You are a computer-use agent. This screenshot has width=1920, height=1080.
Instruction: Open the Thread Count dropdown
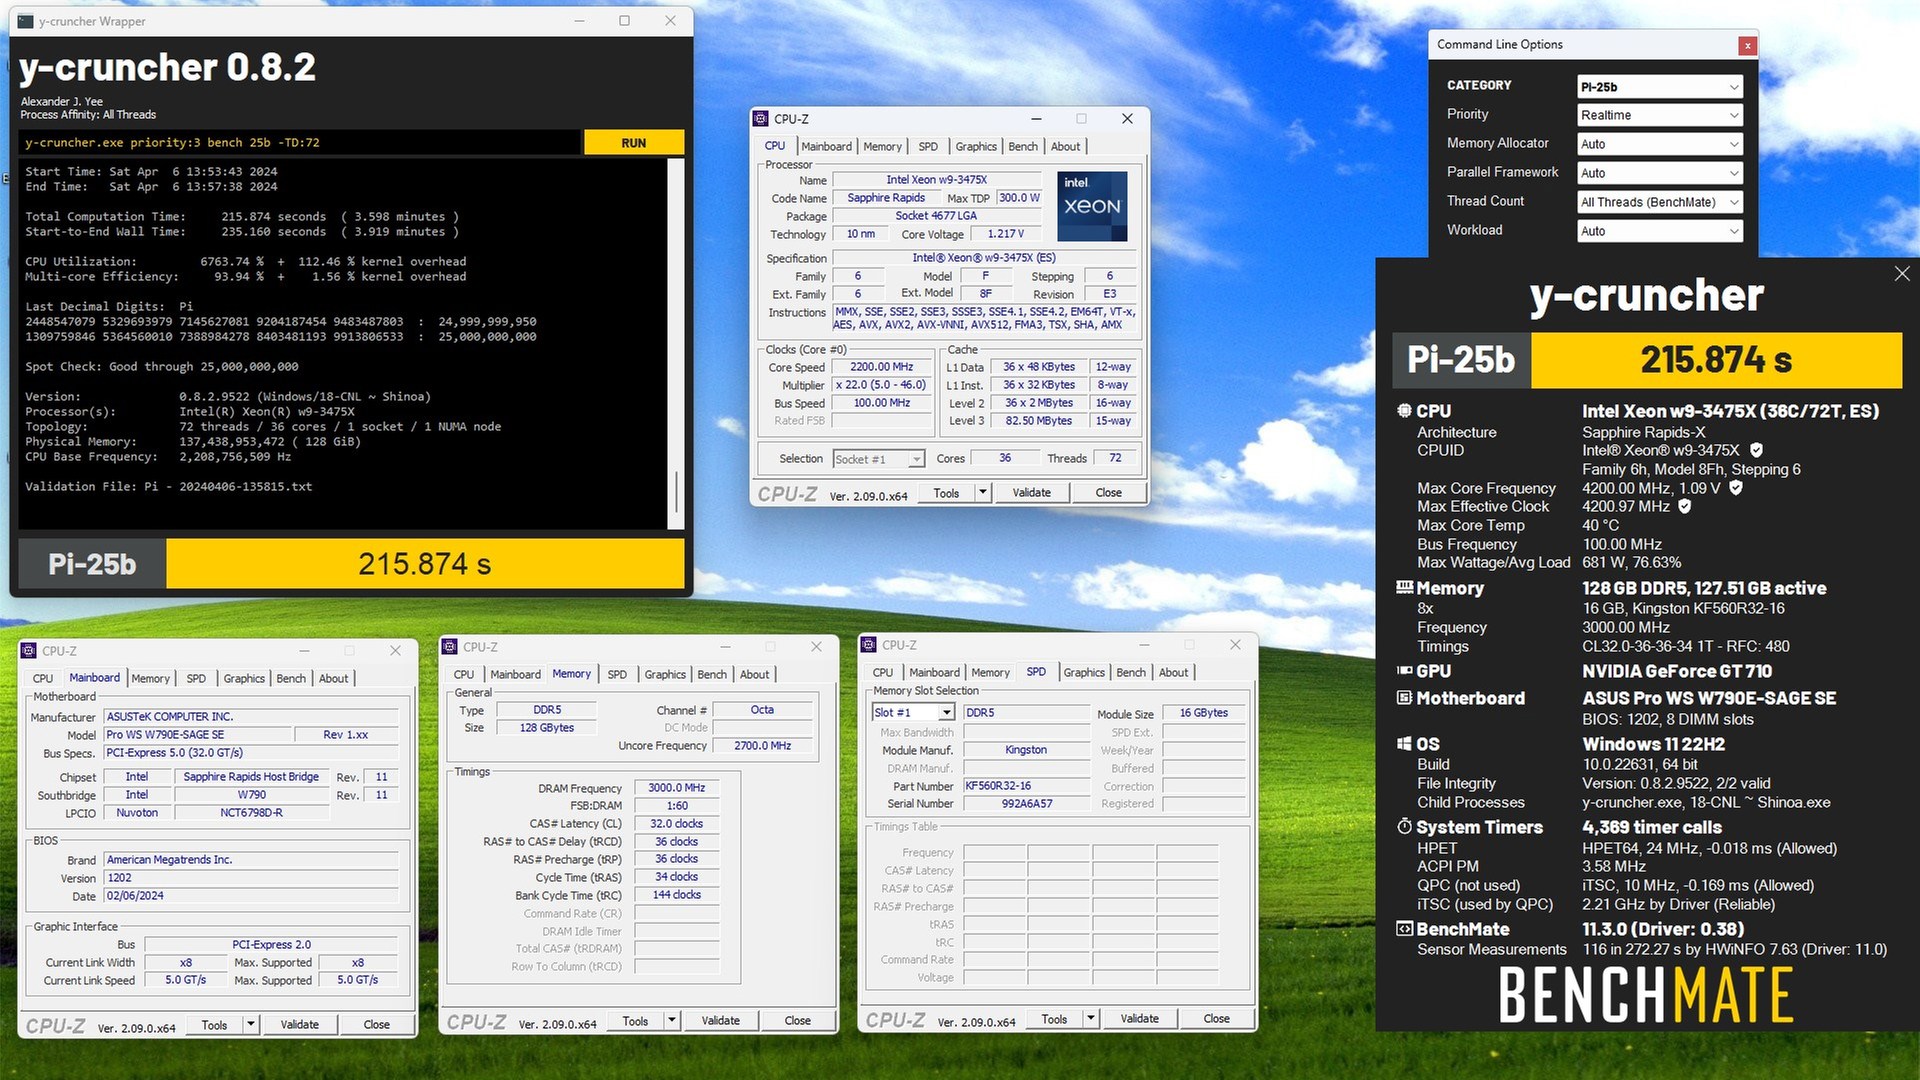click(1660, 202)
